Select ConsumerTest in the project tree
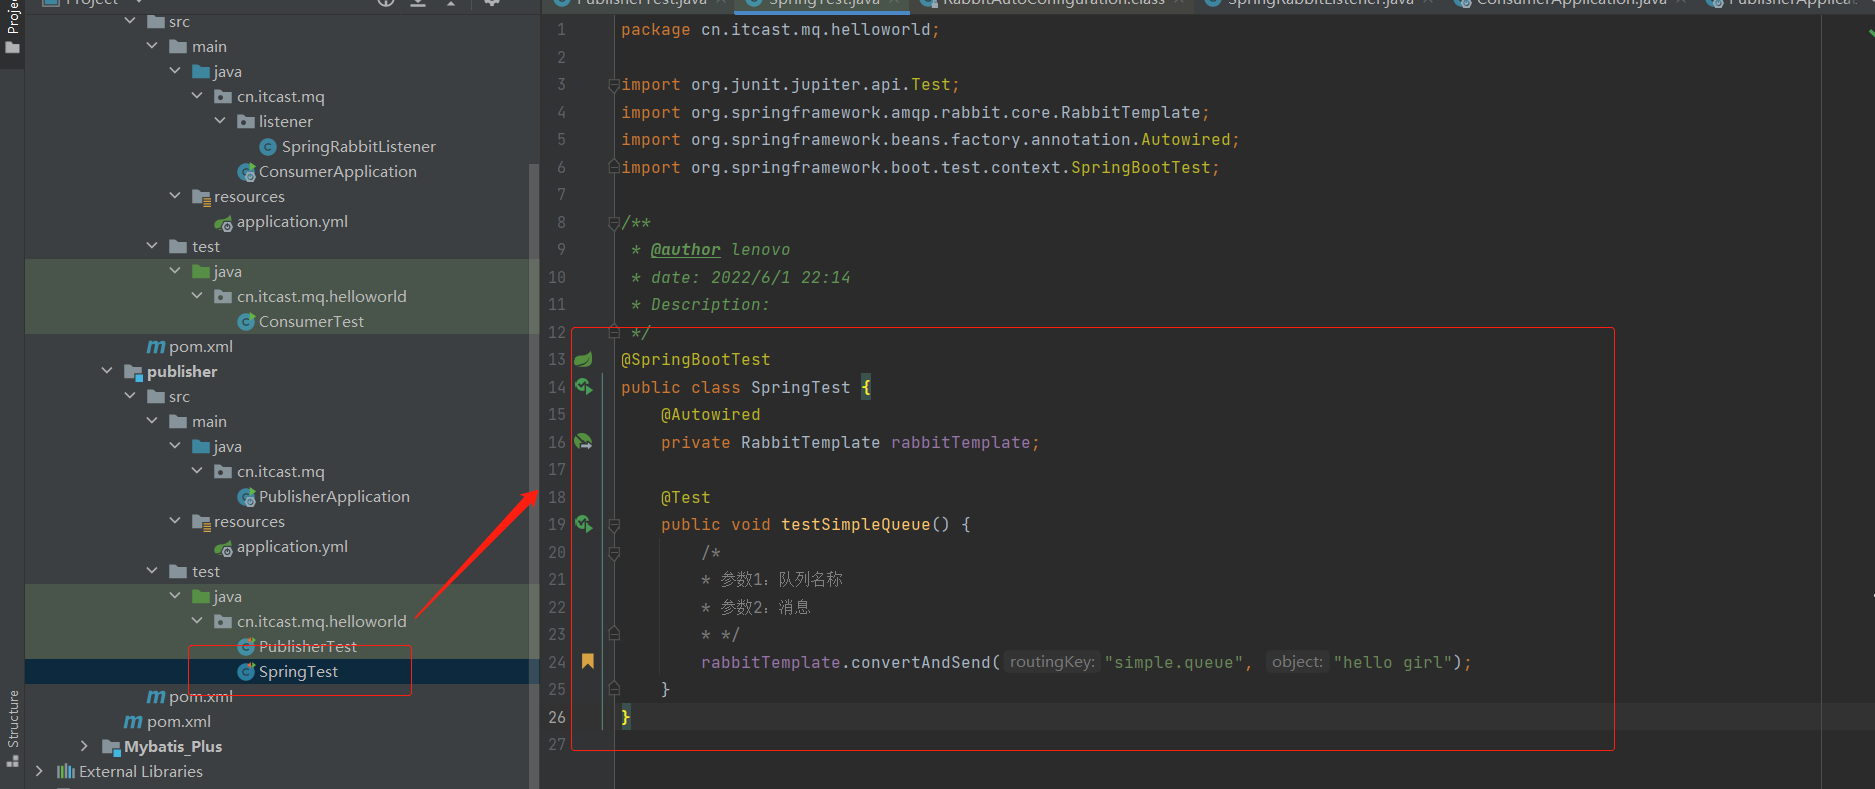 311,322
